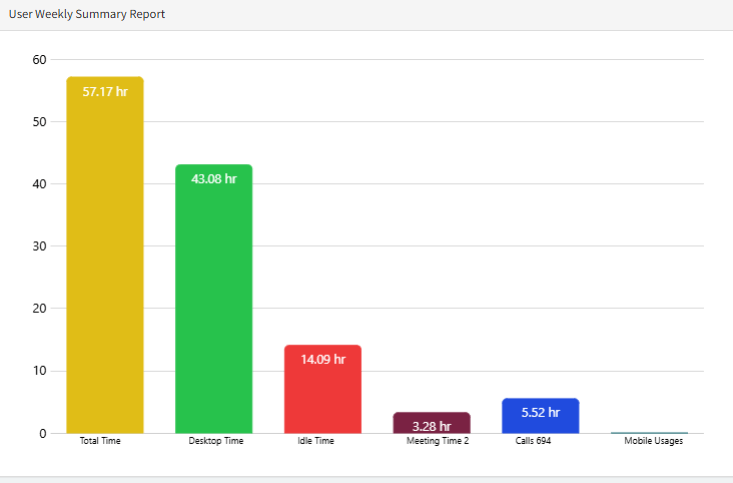Click the Total Time axis label
This screenshot has width=733, height=483.
coord(100,441)
